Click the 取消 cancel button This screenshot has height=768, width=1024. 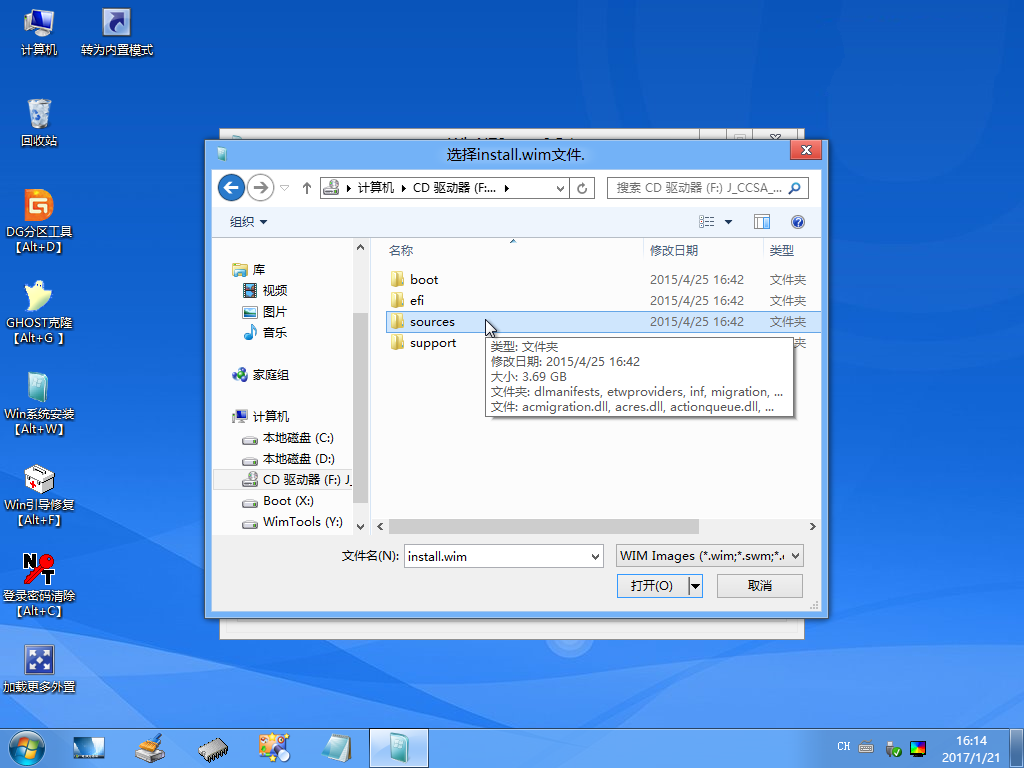(760, 586)
